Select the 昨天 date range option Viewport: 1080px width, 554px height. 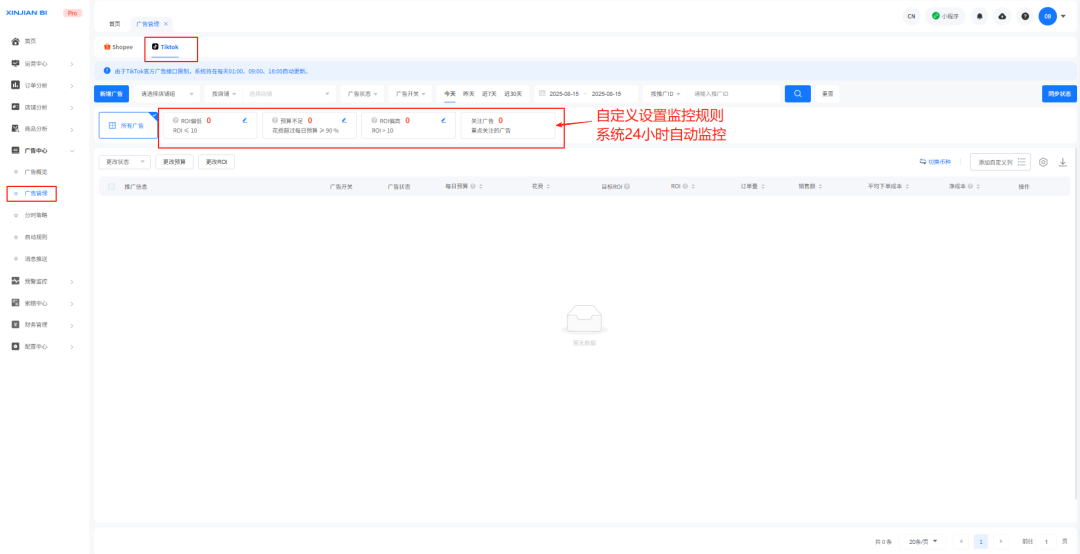pos(469,94)
